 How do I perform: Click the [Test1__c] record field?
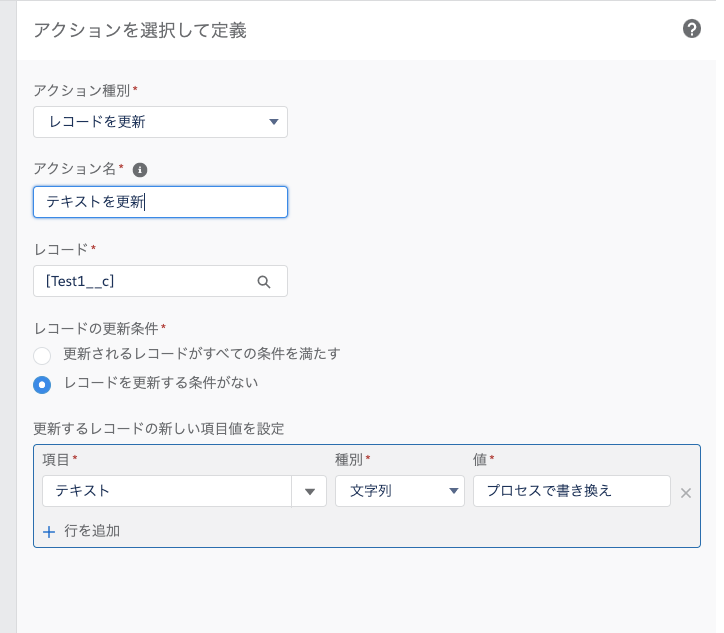coord(160,281)
